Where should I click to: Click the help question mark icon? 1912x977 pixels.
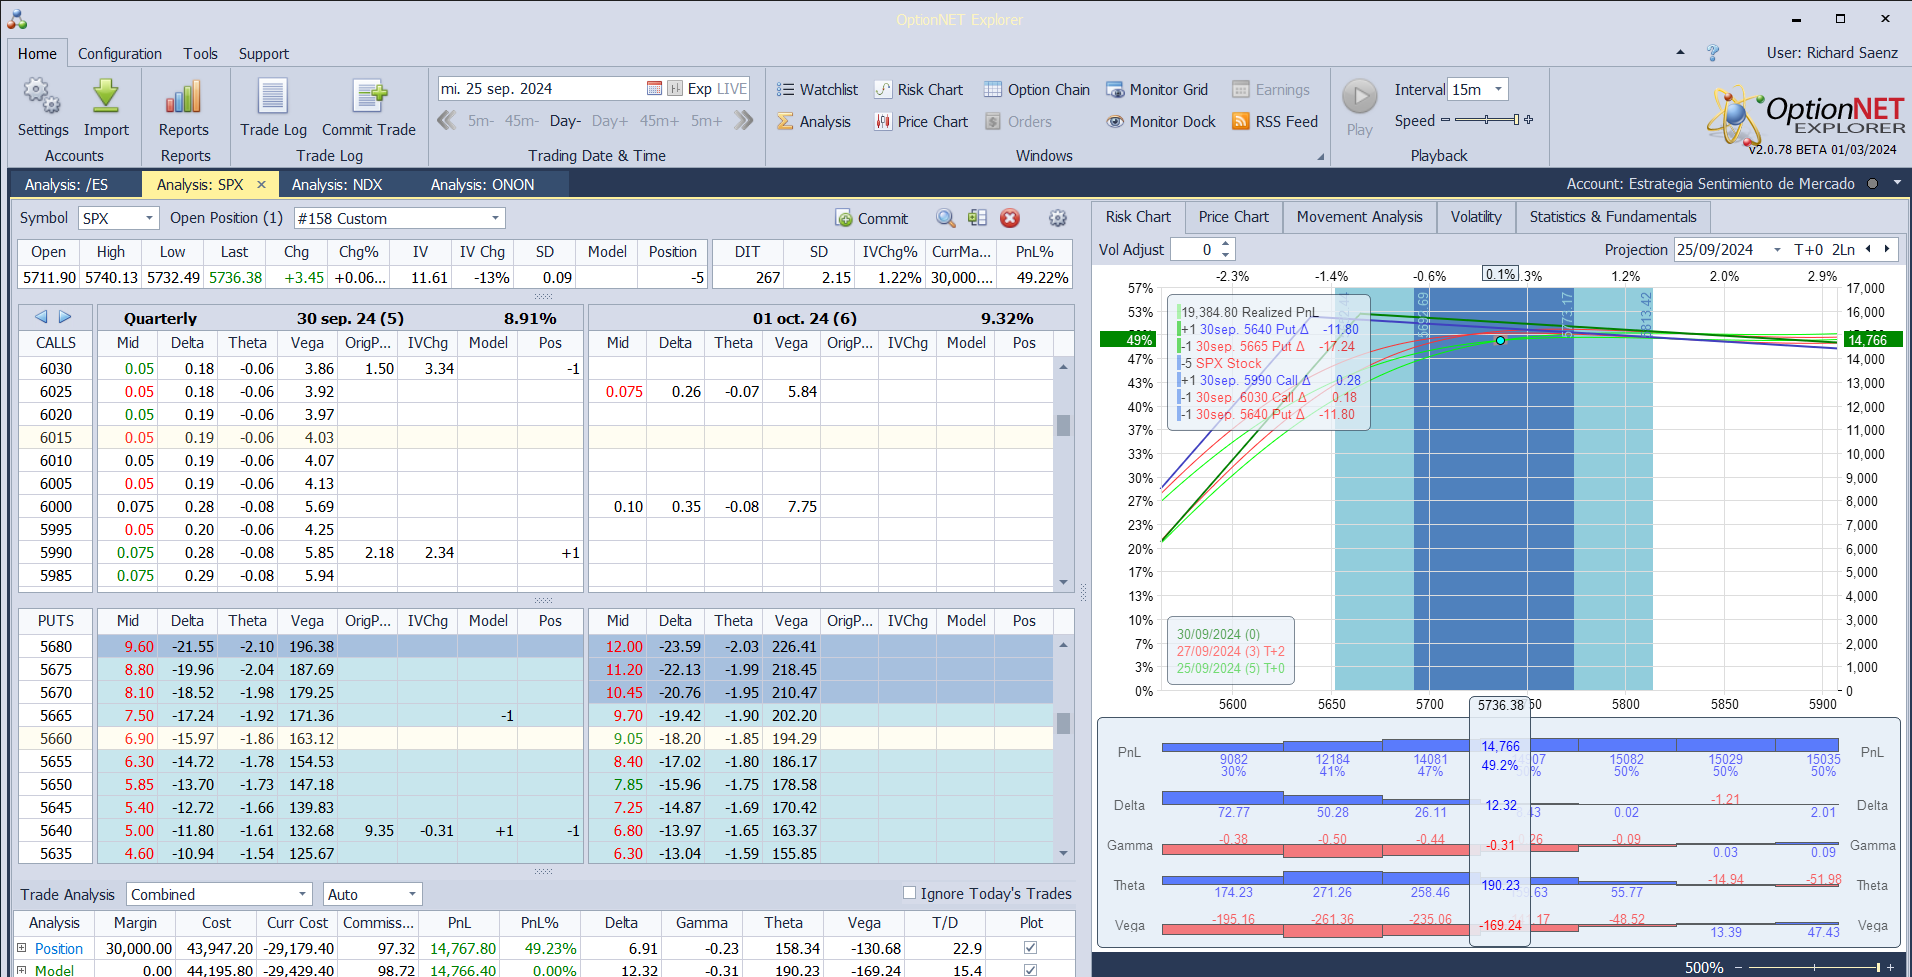click(x=1713, y=53)
